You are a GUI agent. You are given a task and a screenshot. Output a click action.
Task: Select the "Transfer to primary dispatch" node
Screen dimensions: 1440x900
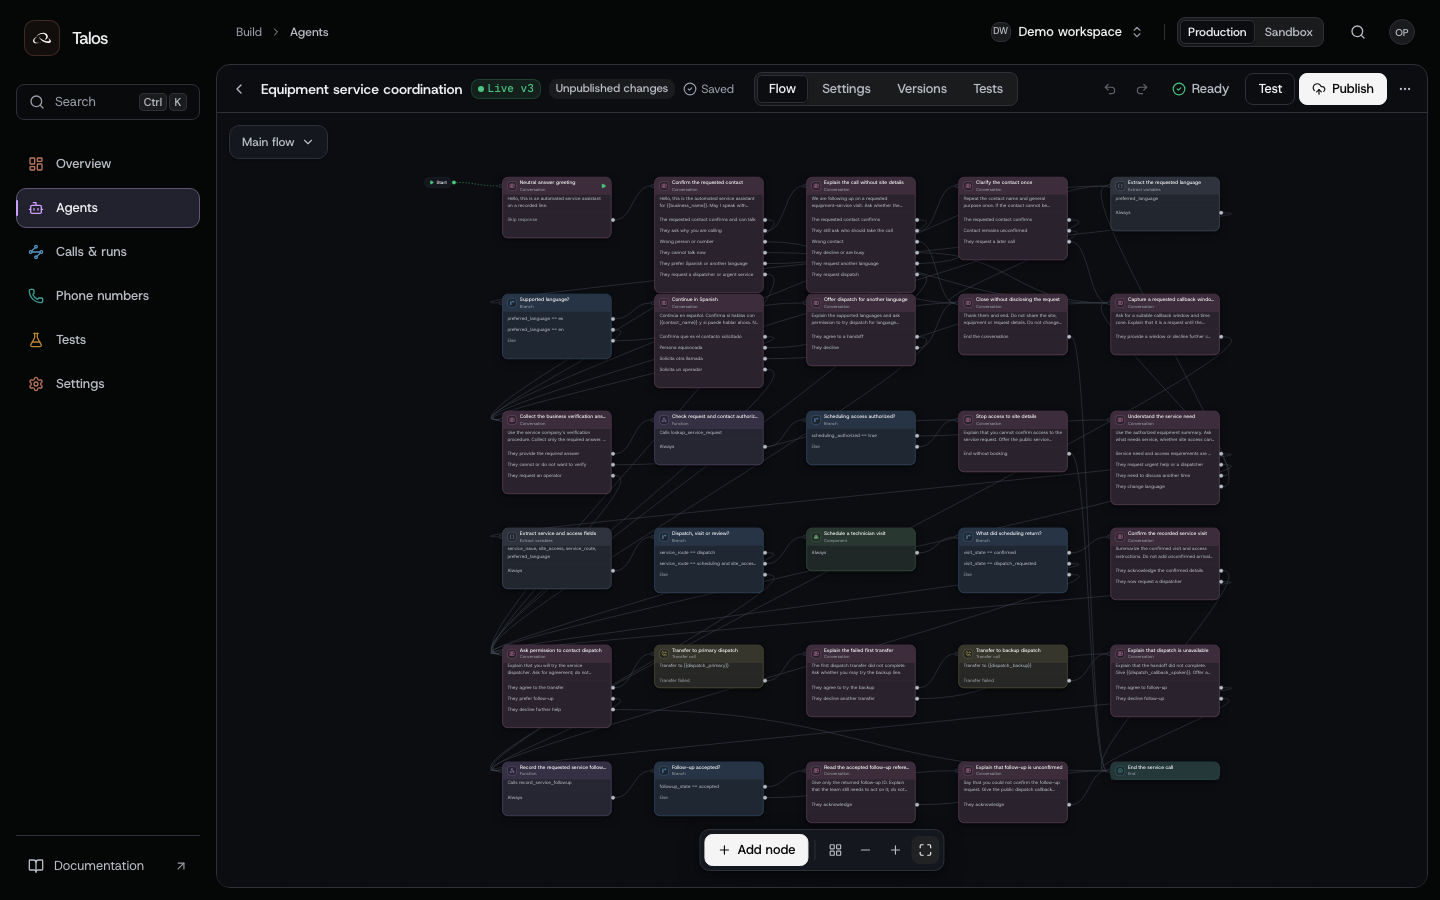click(x=709, y=667)
